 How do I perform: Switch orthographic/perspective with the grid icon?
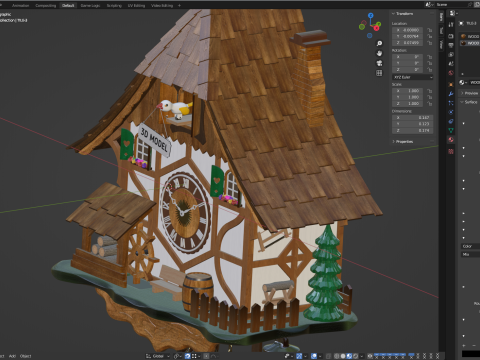click(379, 73)
